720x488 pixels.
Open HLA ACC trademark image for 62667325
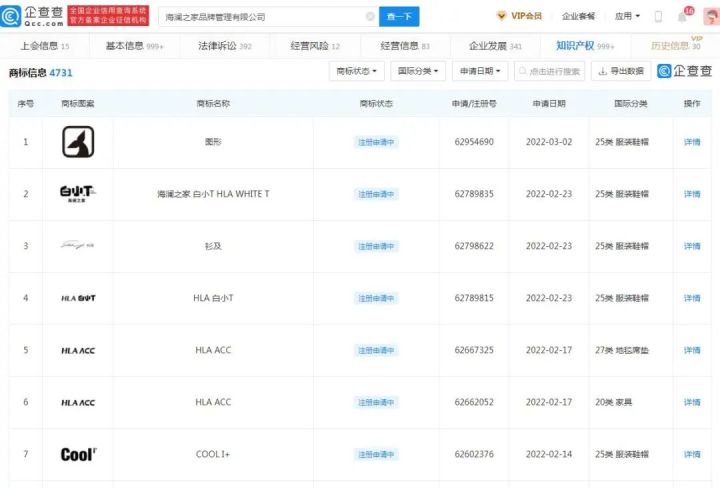click(x=78, y=350)
